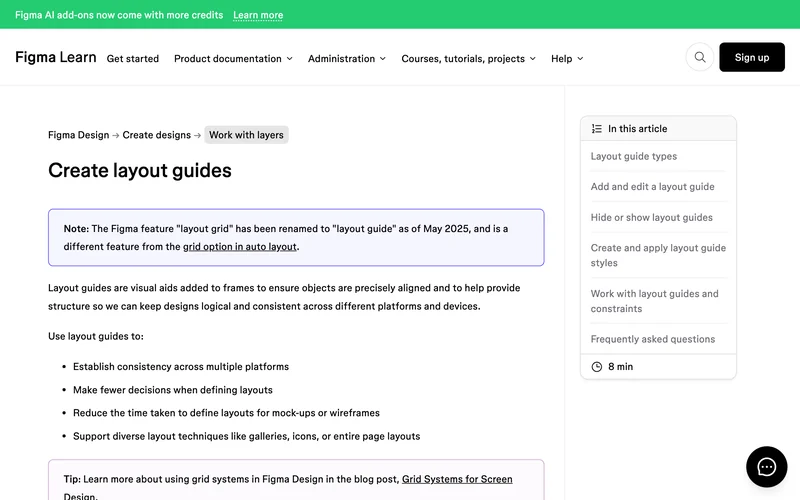
Task: Click the 8 min reading time
Action: tap(620, 367)
